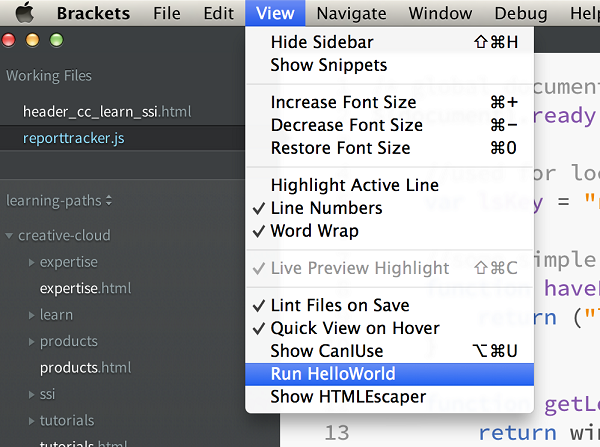Disable Lint Files on Save
The image size is (600, 447).
pyautogui.click(x=390, y=305)
